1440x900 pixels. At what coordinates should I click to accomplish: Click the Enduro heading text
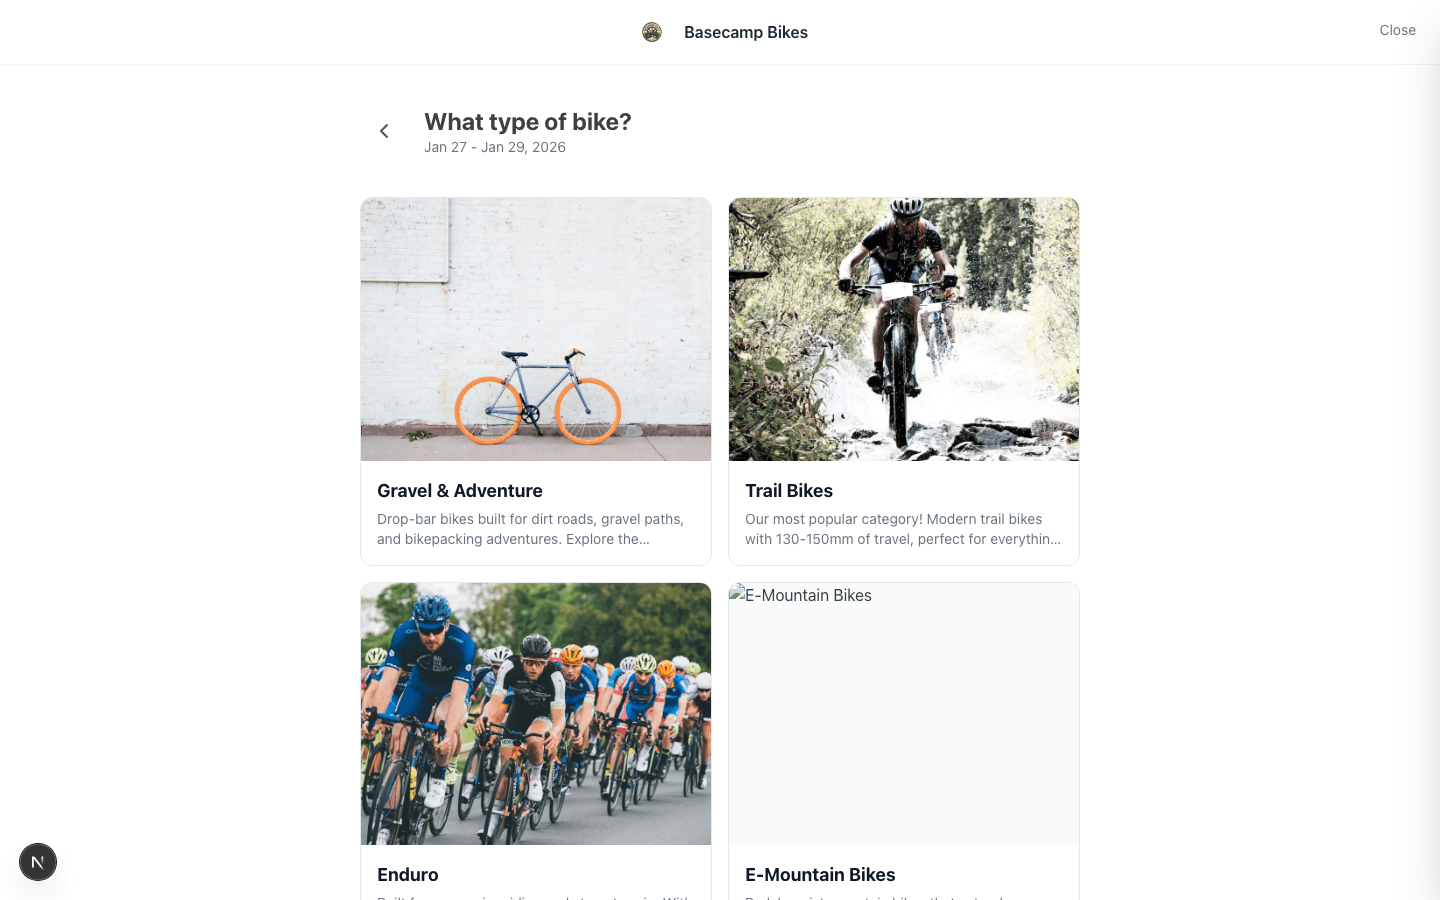pyautogui.click(x=408, y=874)
